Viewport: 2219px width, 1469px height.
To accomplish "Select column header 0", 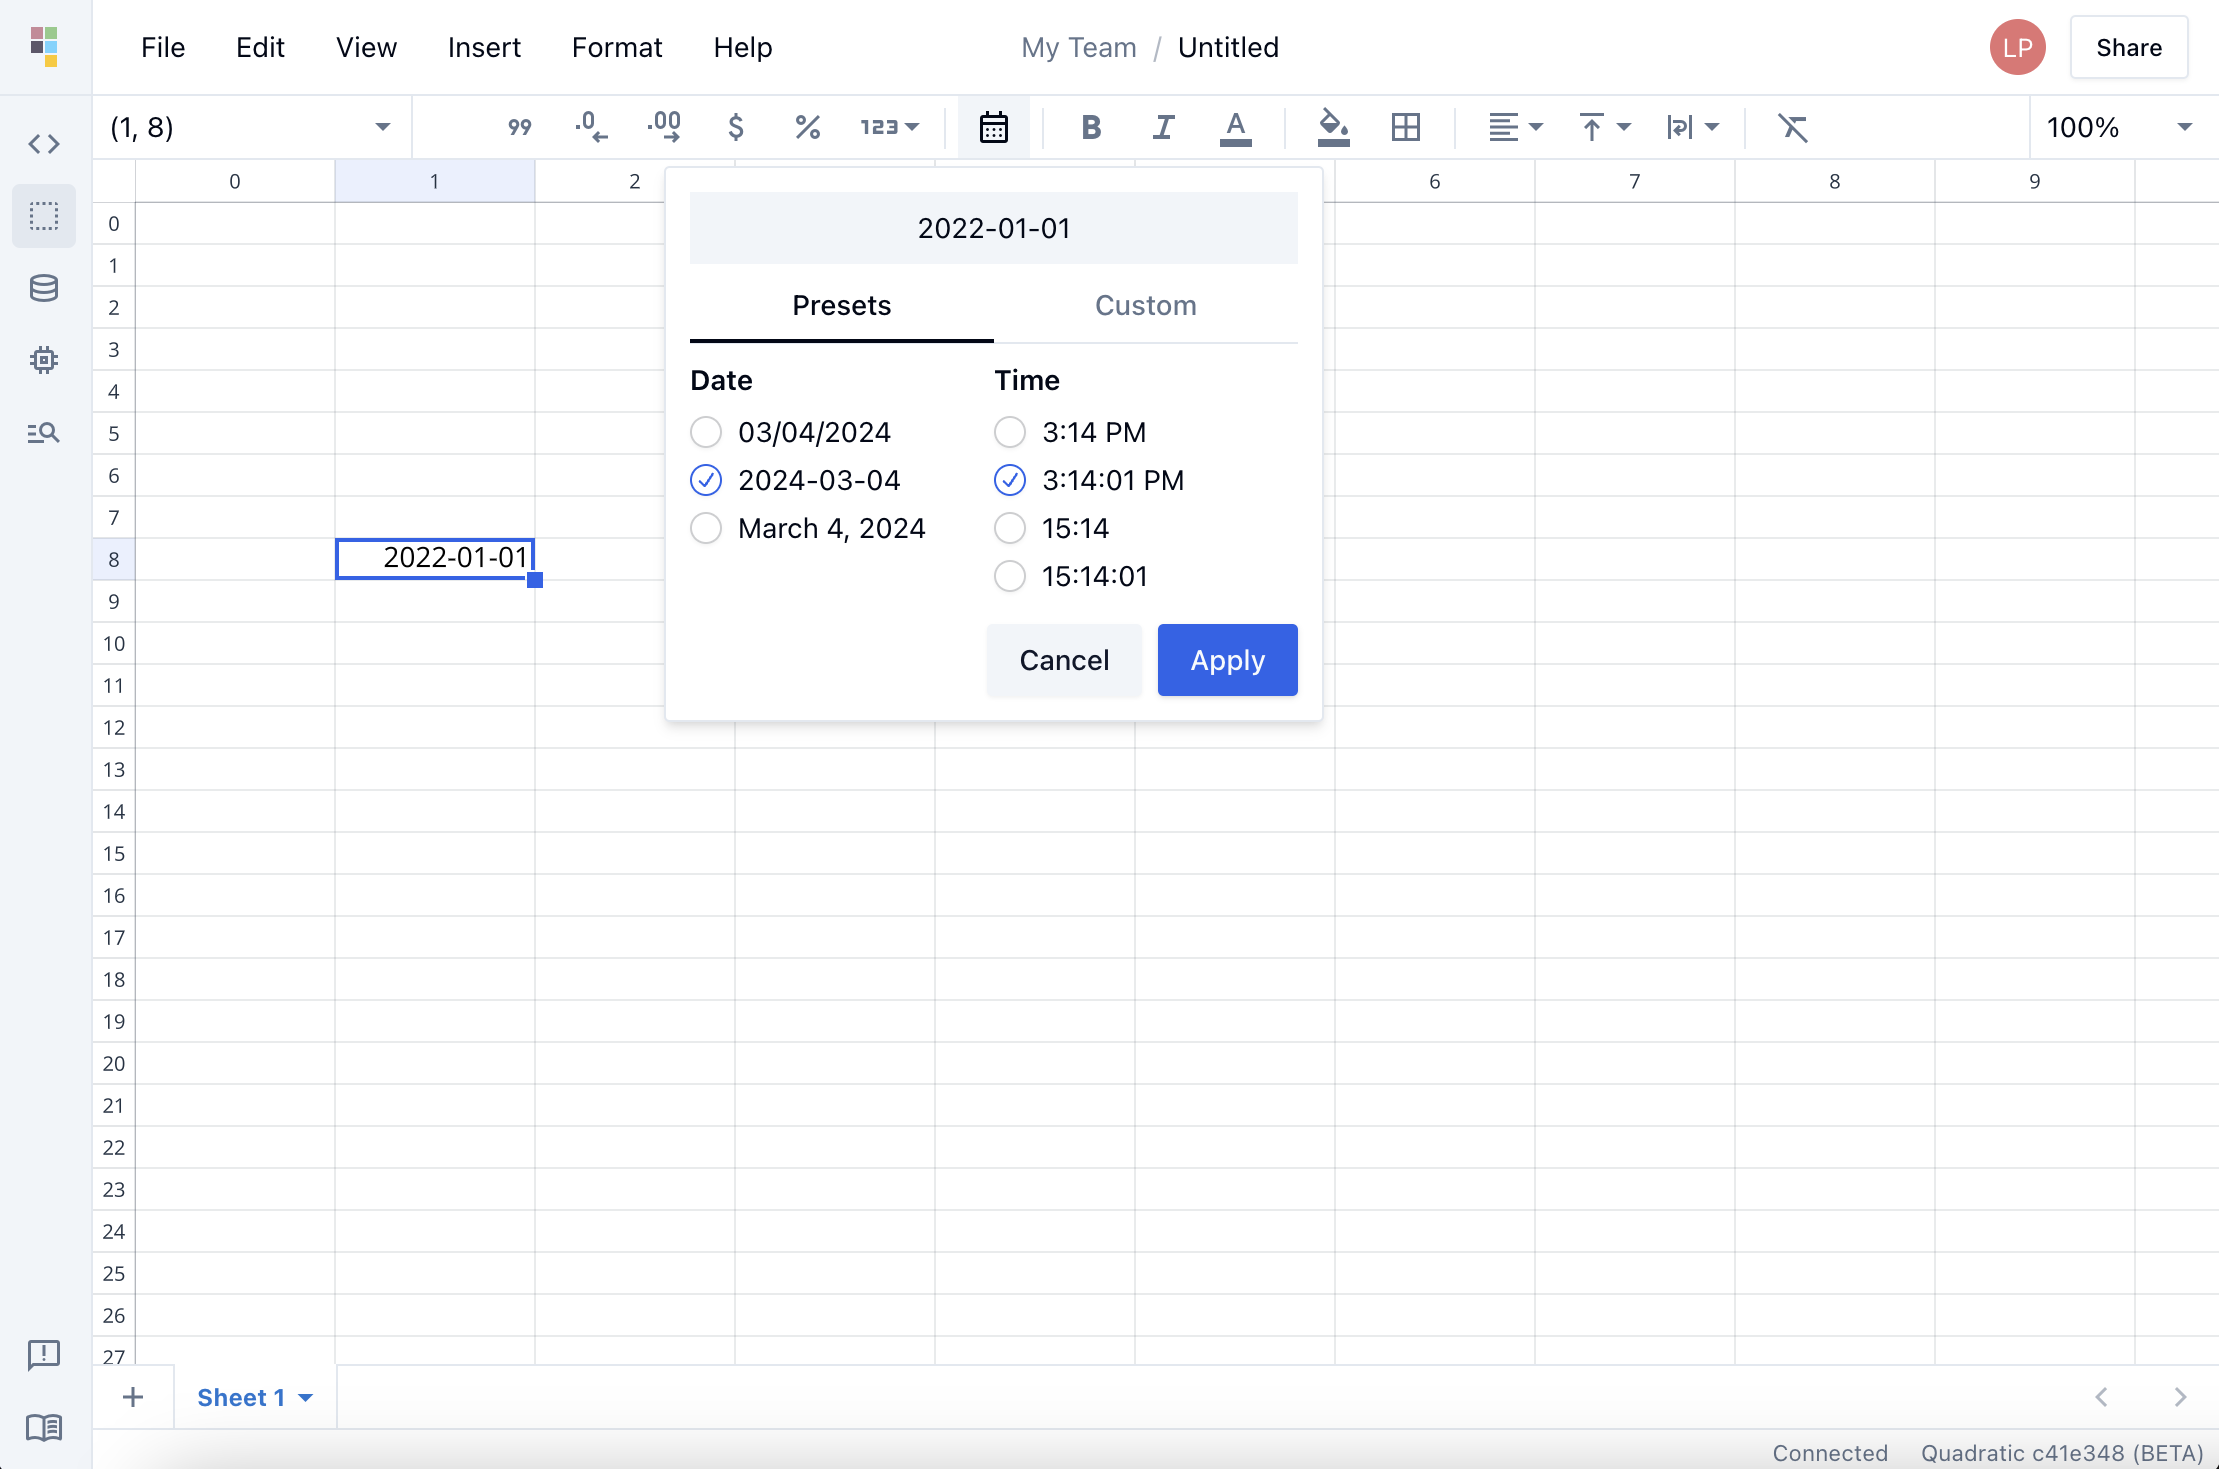I will point(235,181).
